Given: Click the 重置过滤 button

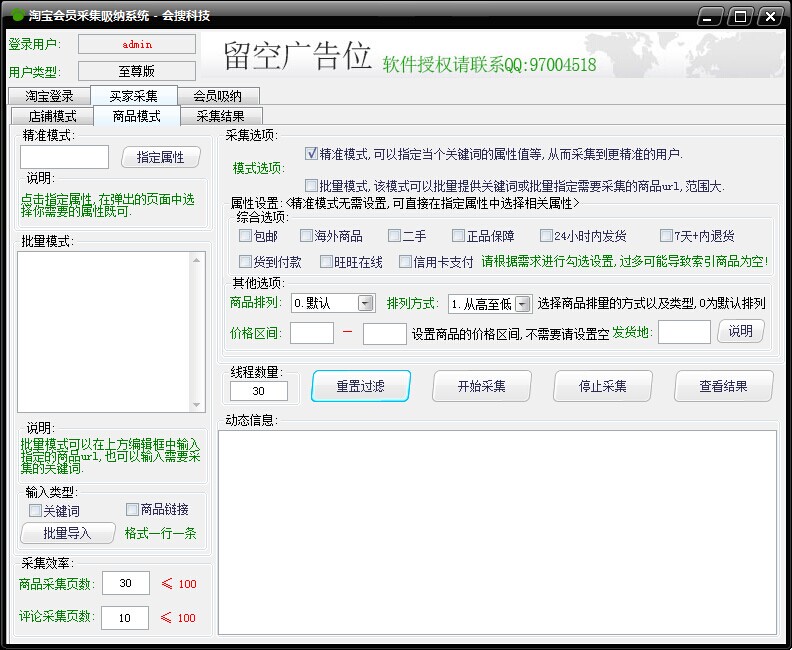Looking at the screenshot, I should point(361,386).
